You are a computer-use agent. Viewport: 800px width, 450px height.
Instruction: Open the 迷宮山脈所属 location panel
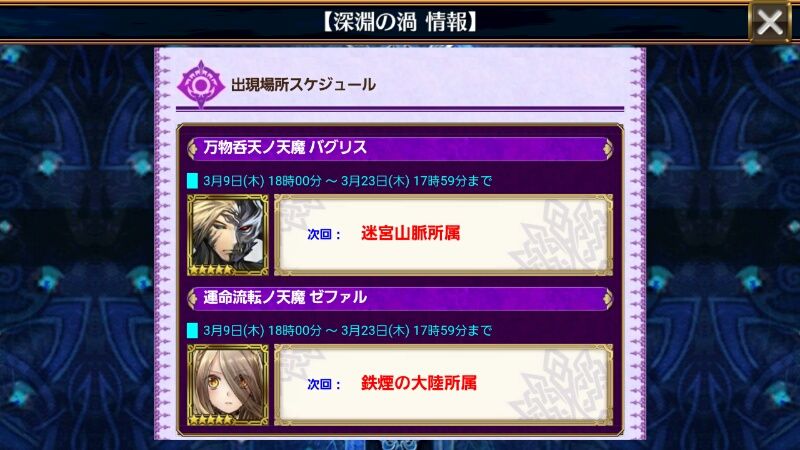[x=443, y=235]
